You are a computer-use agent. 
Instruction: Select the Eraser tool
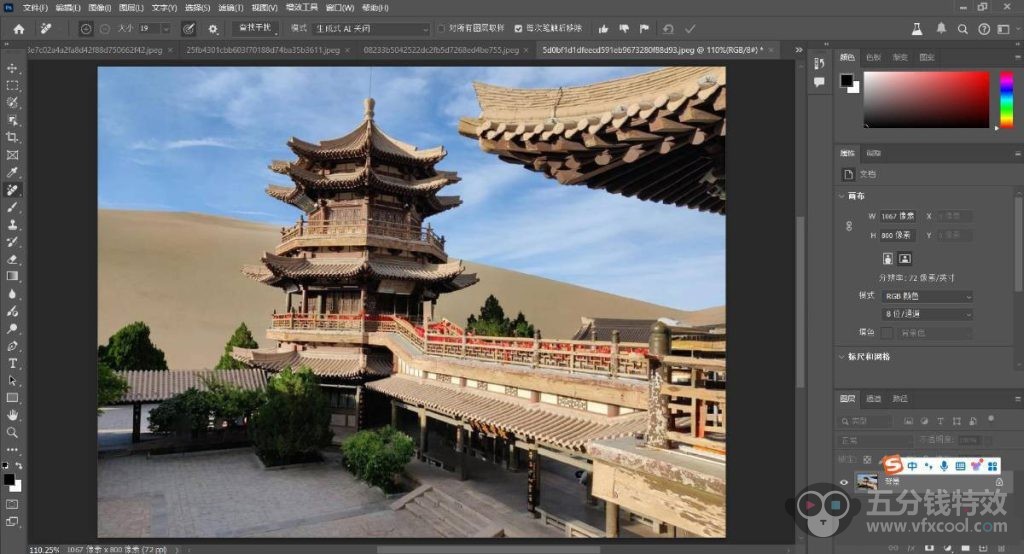pyautogui.click(x=12, y=259)
